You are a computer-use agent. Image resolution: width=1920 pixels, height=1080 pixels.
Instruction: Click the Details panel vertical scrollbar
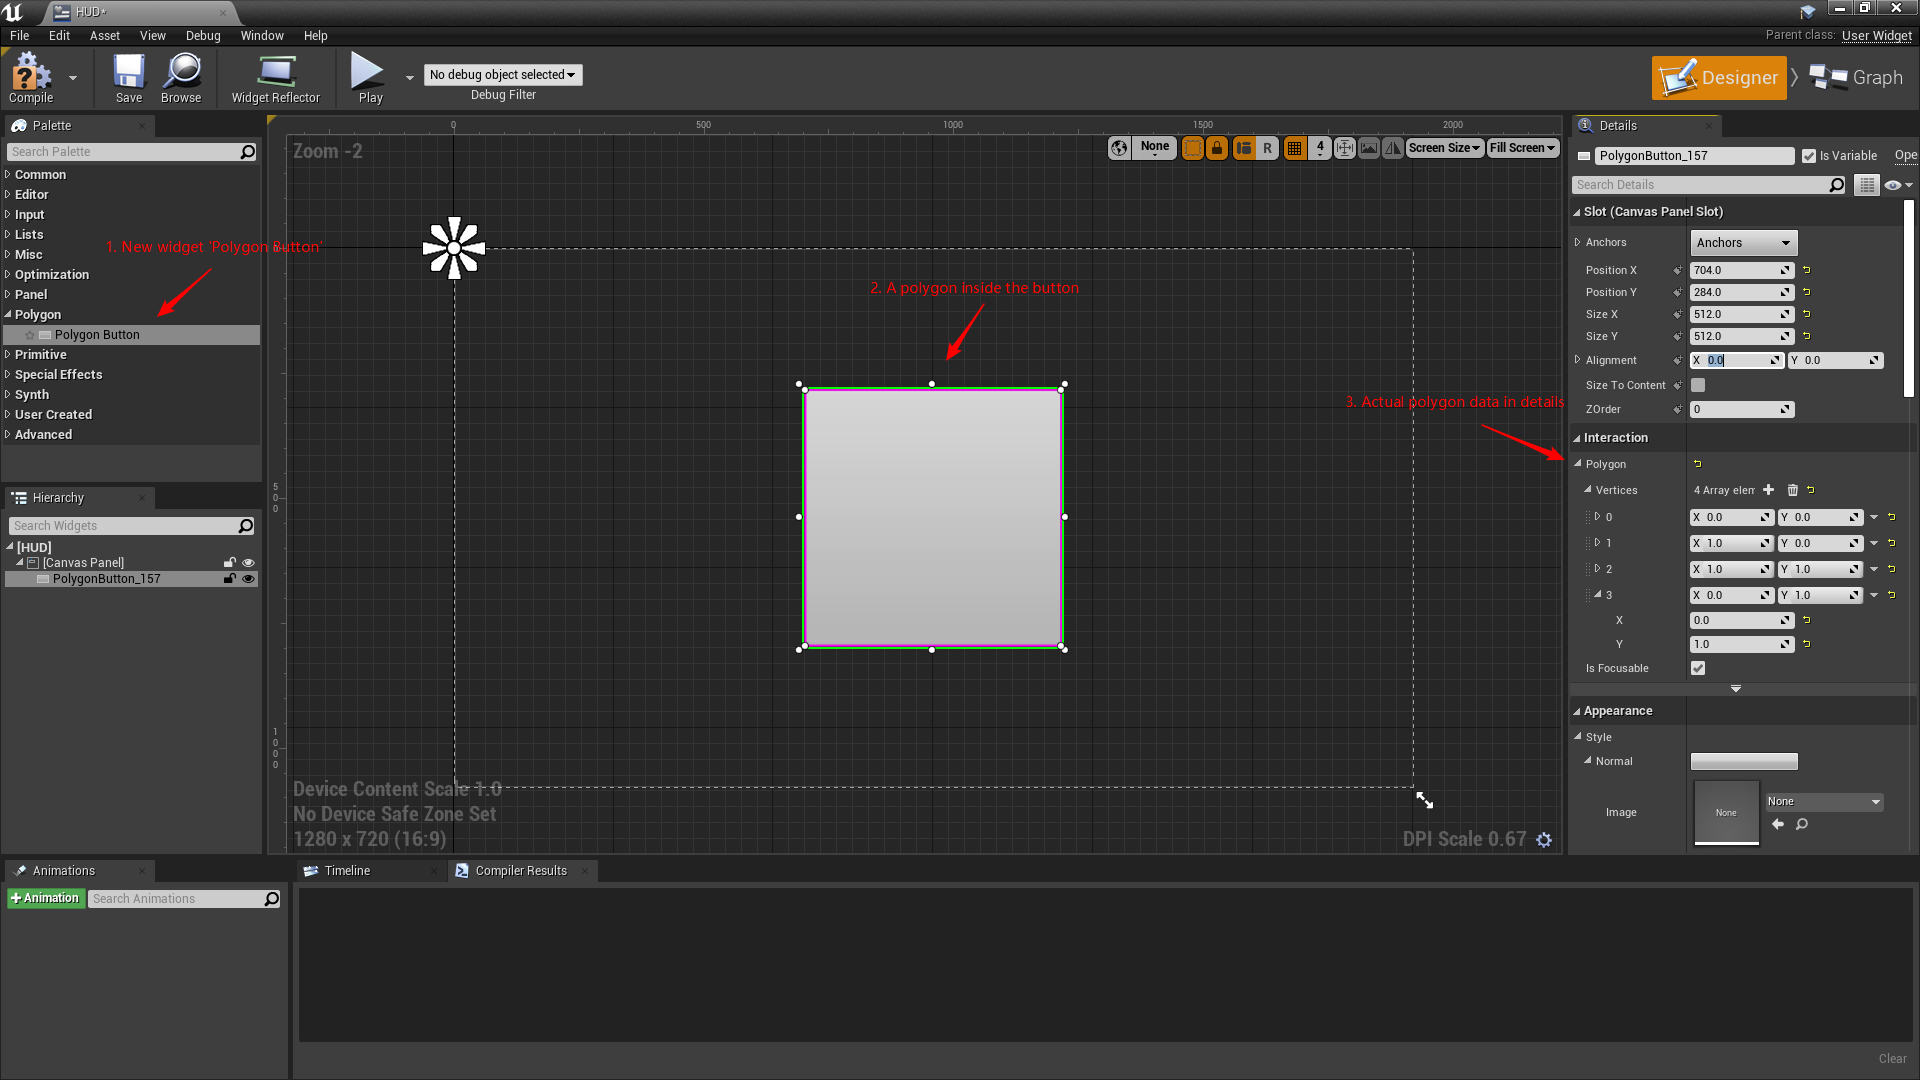click(x=1909, y=298)
